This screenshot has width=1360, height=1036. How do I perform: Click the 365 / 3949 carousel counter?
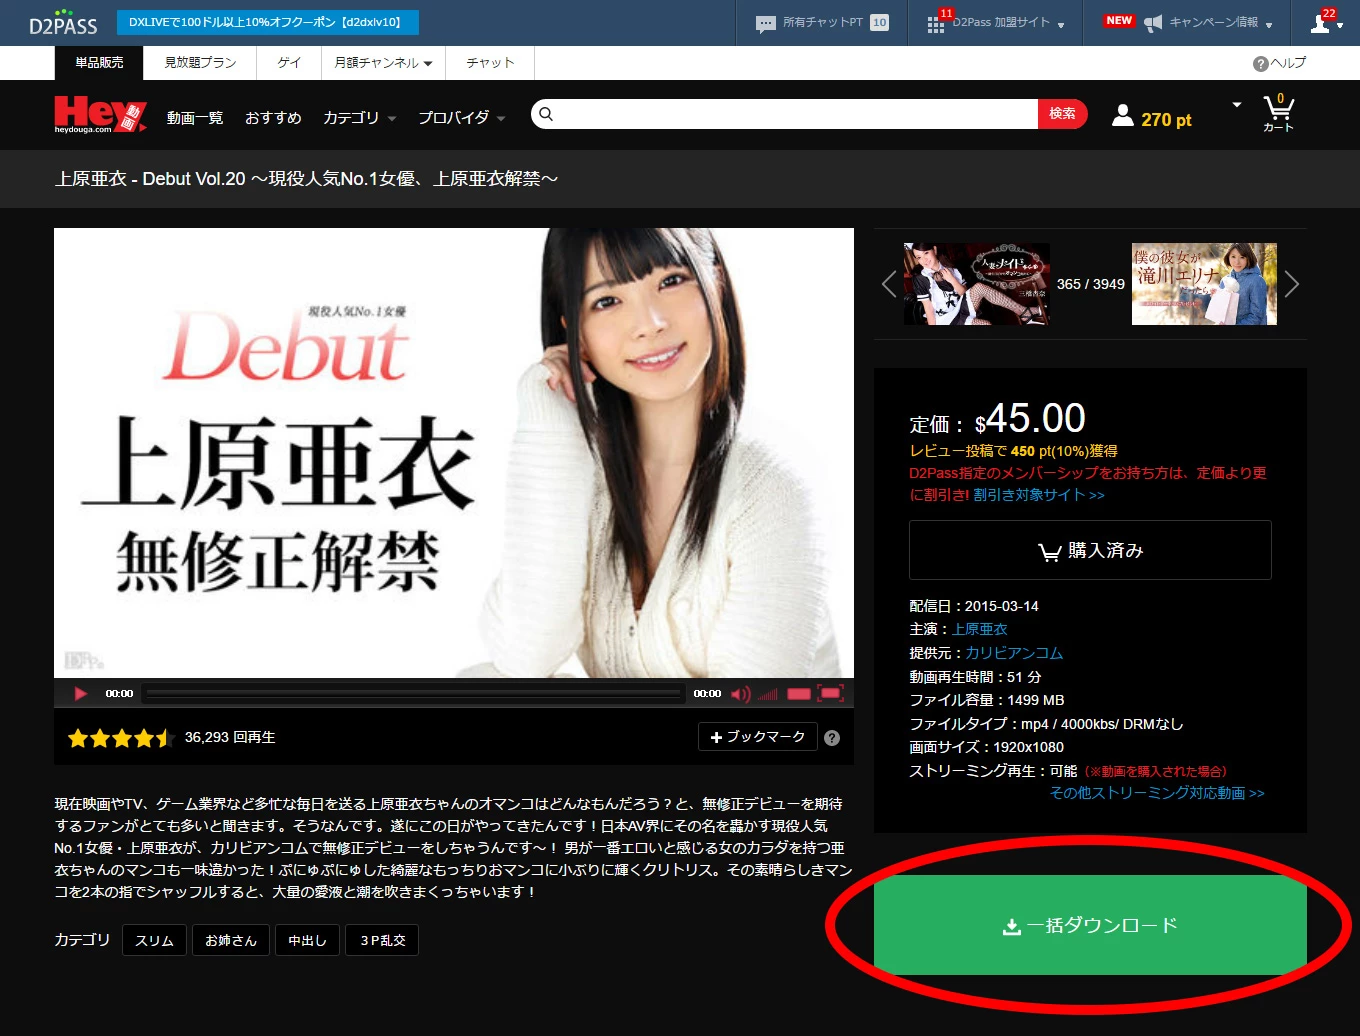point(1091,284)
